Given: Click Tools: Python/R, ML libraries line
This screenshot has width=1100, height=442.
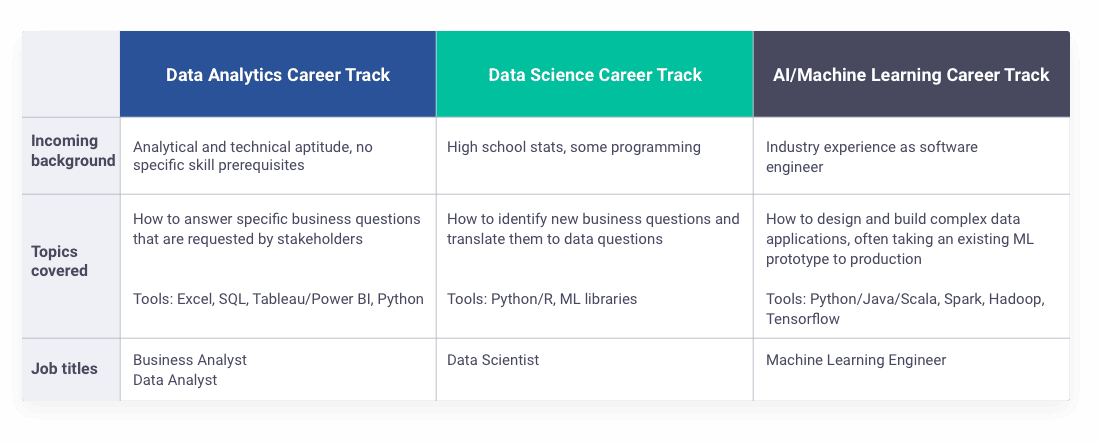Looking at the screenshot, I should 542,299.
